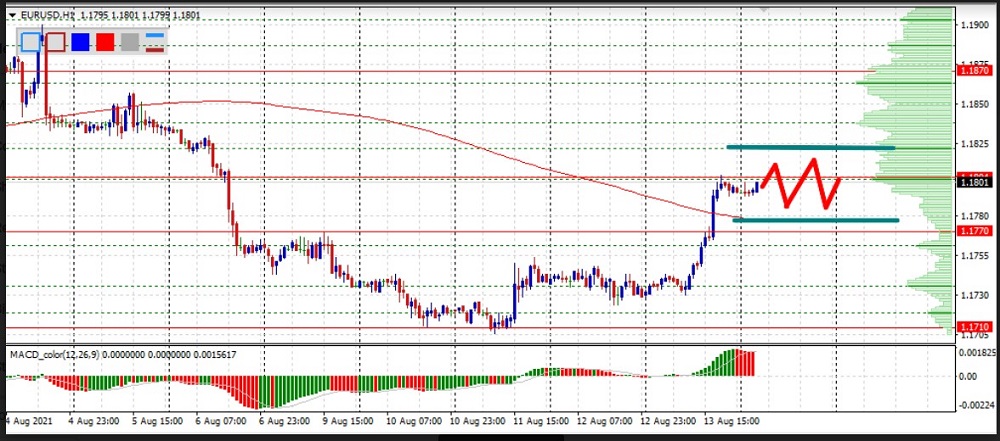Click the red-outlined square toolbar icon
The image size is (1000, 441).
(56, 42)
